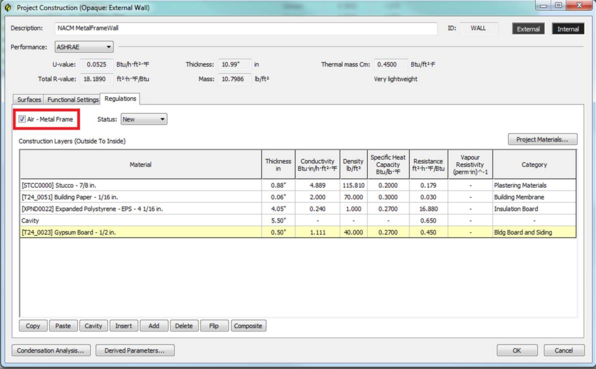Select the Cavity material row
The height and width of the screenshot is (369, 596).
[298, 220]
